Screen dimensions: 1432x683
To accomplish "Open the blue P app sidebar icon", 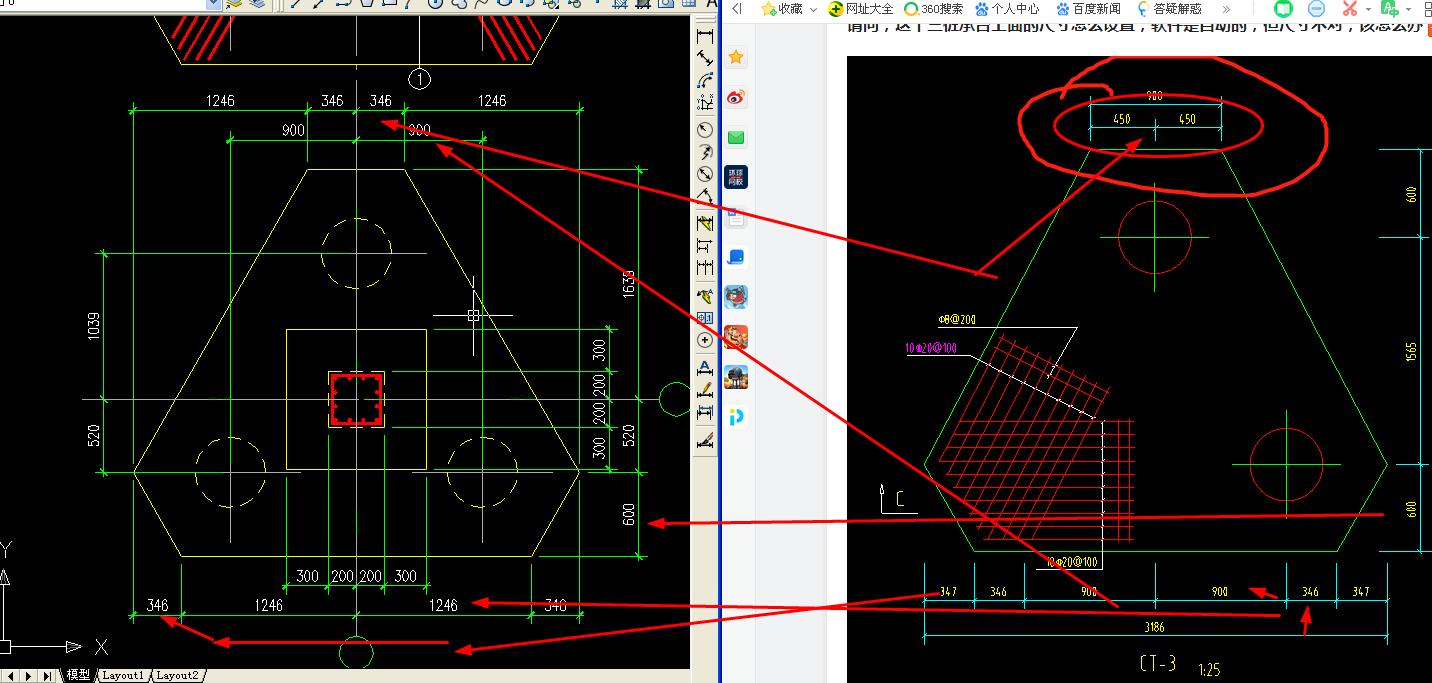I will click(736, 417).
